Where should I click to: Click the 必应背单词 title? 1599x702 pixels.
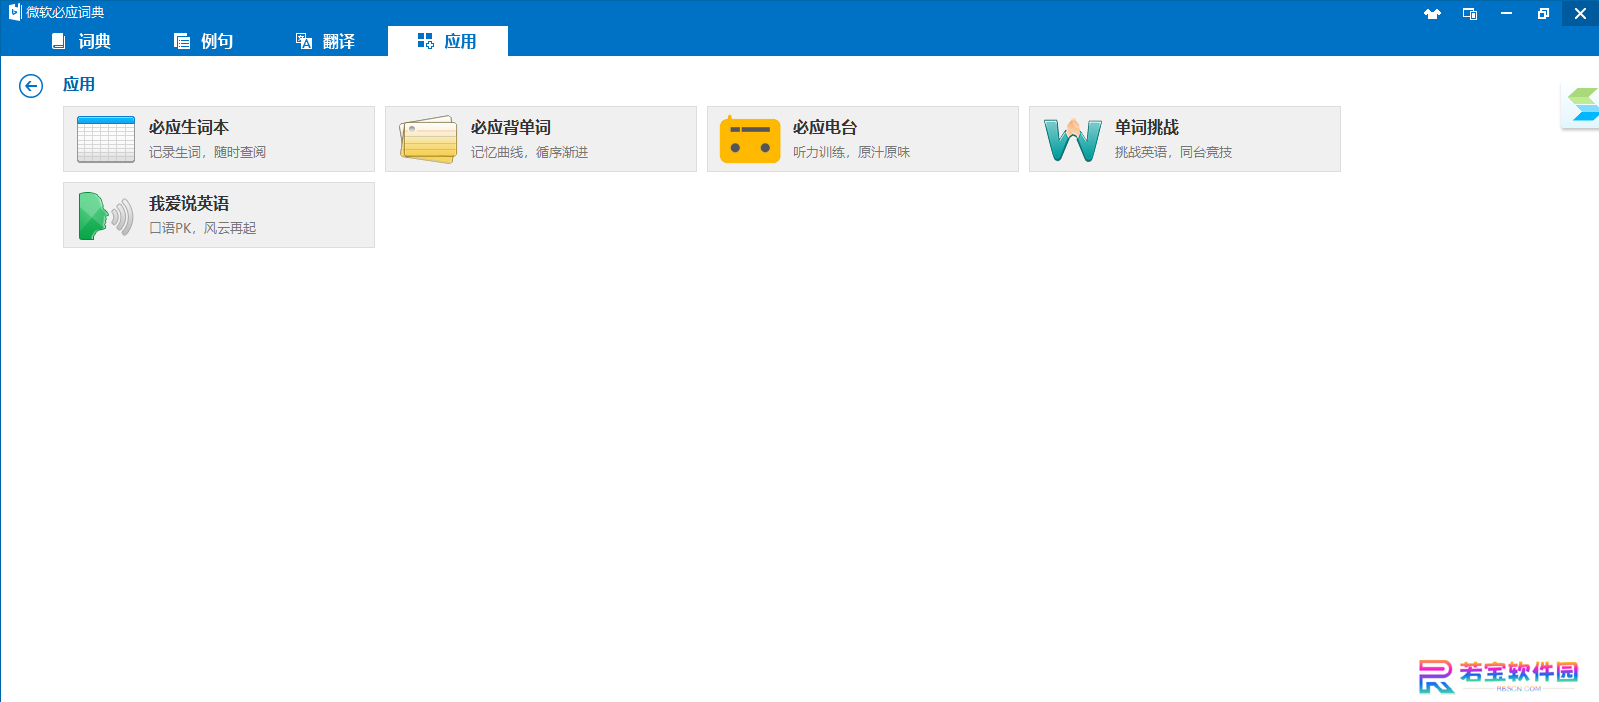[x=511, y=127]
